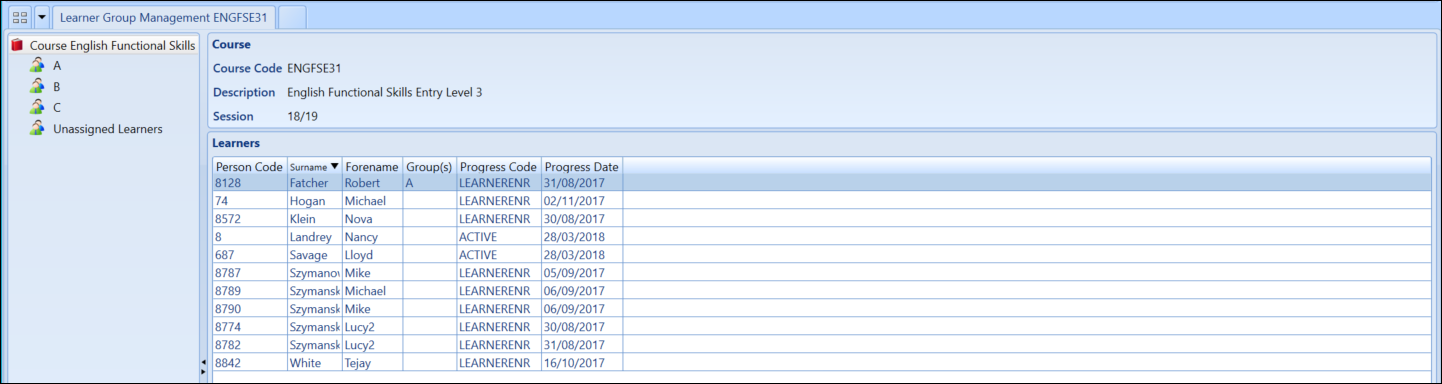1442x384 pixels.
Task: Select the empty tab beside Learner Group Management
Action: [292, 17]
